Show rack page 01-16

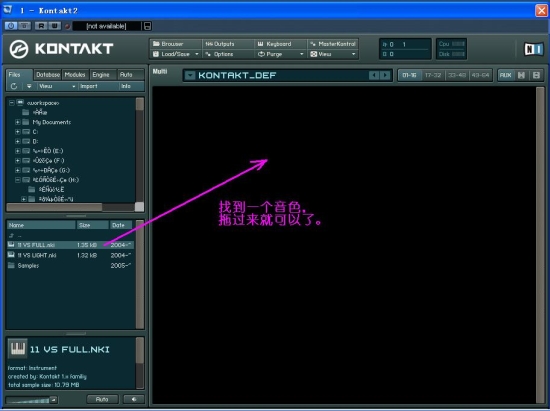[x=409, y=75]
